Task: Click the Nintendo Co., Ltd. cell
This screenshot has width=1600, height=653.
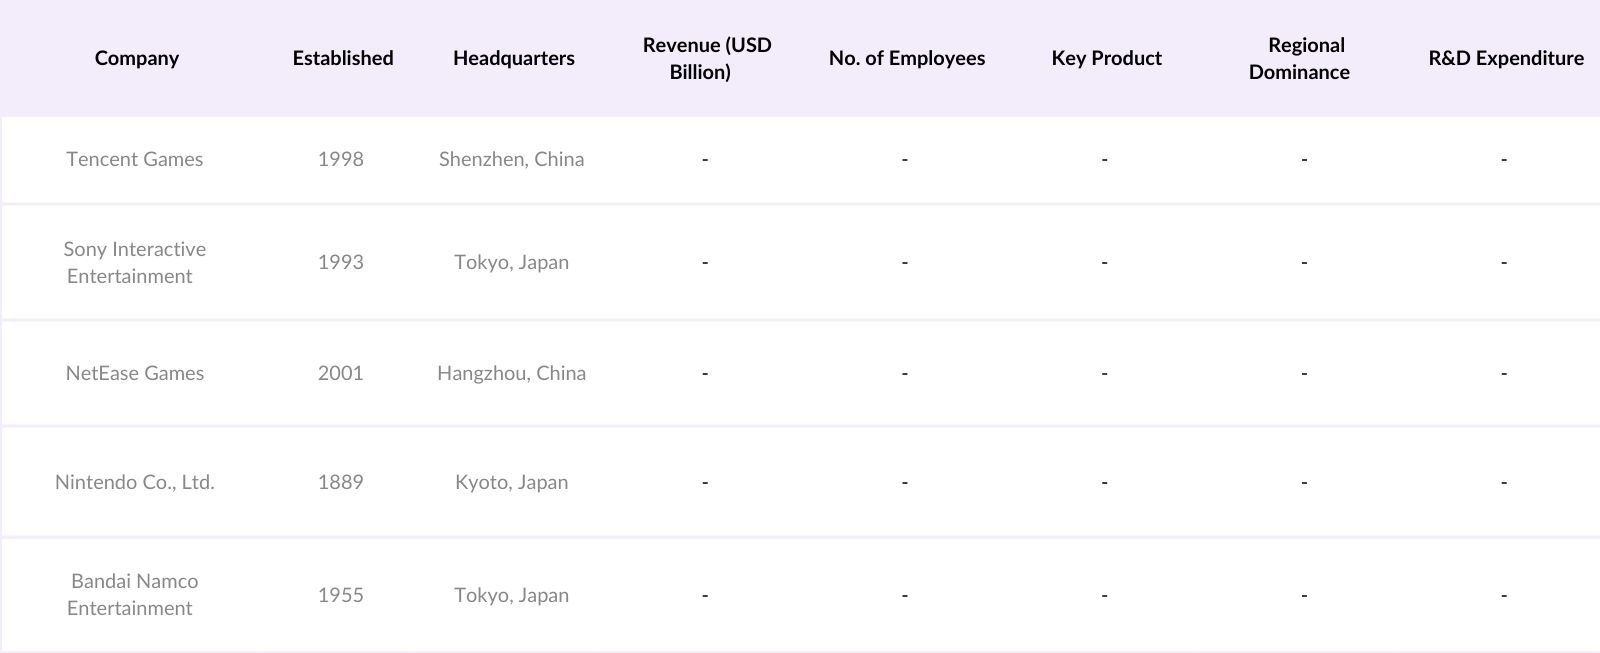Action: [135, 482]
